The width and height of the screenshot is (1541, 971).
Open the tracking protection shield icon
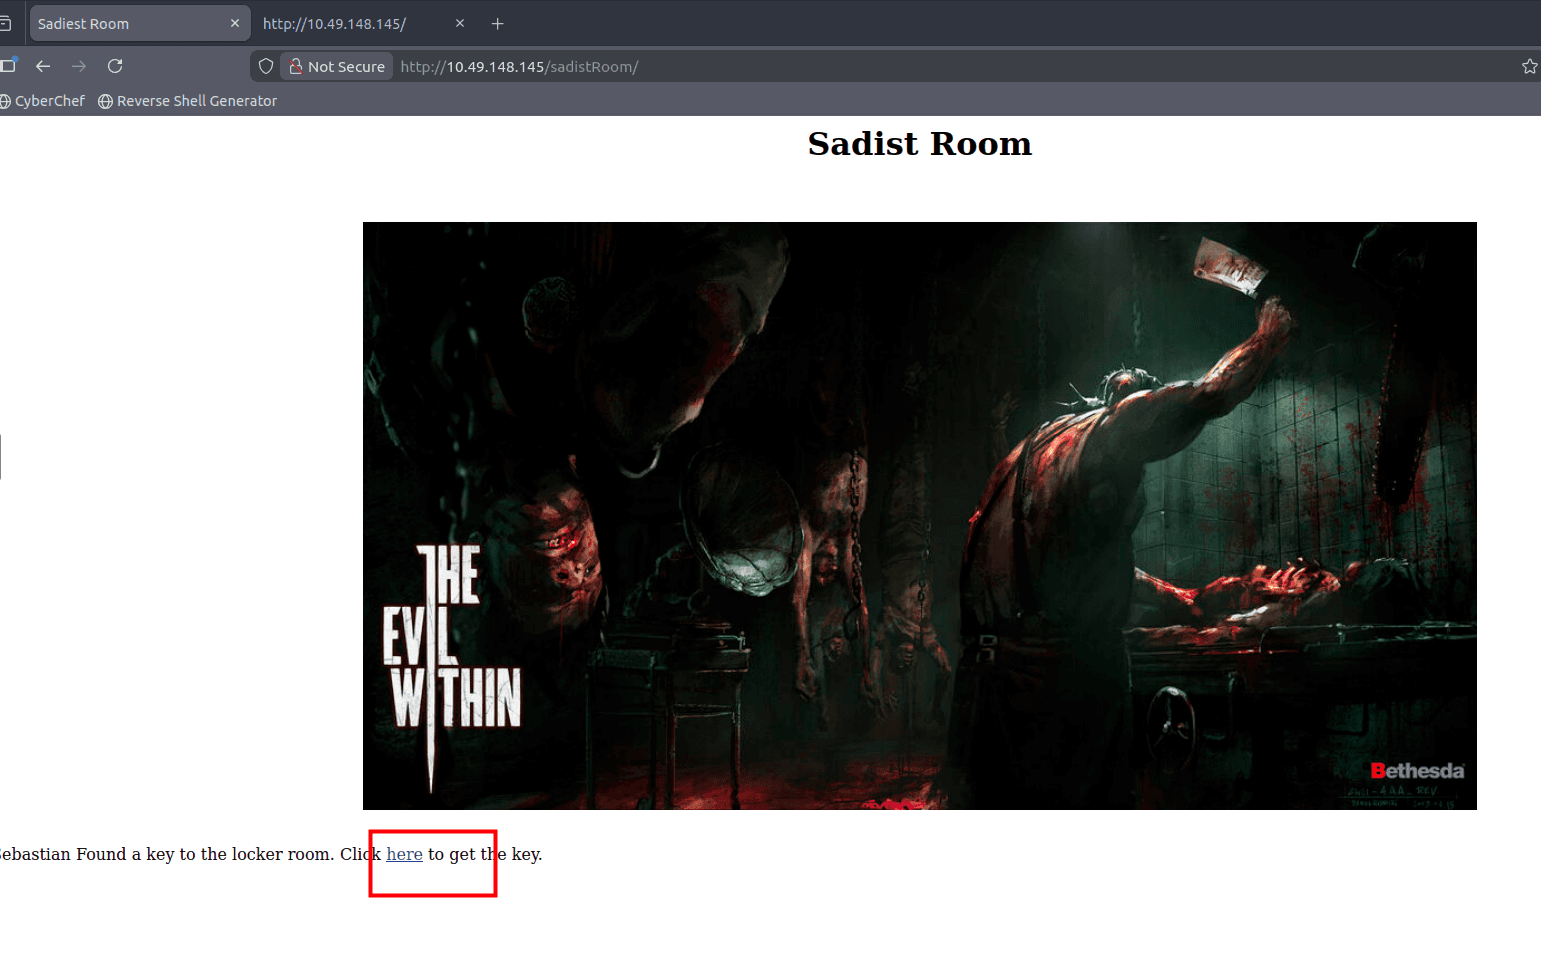coord(266,66)
